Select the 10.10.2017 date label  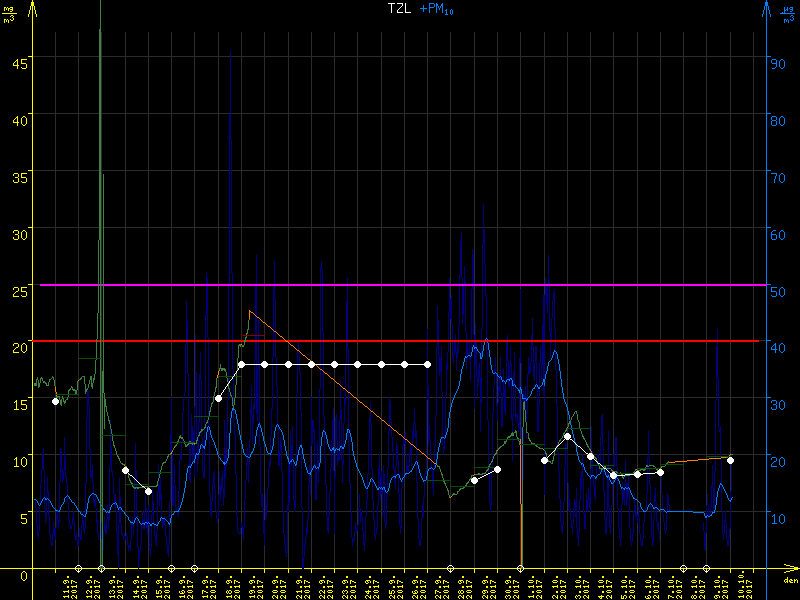click(742, 585)
